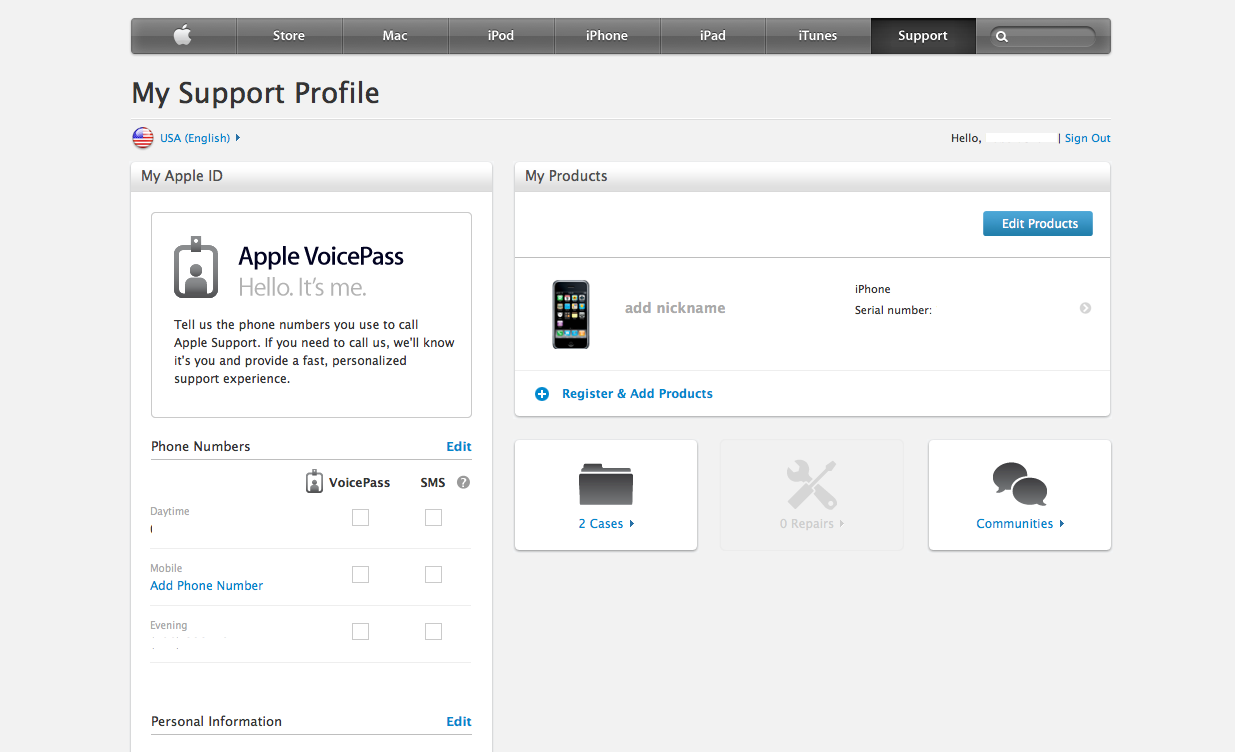The image size is (1235, 752).
Task: Click the iPhone product thumbnail image
Action: click(570, 314)
